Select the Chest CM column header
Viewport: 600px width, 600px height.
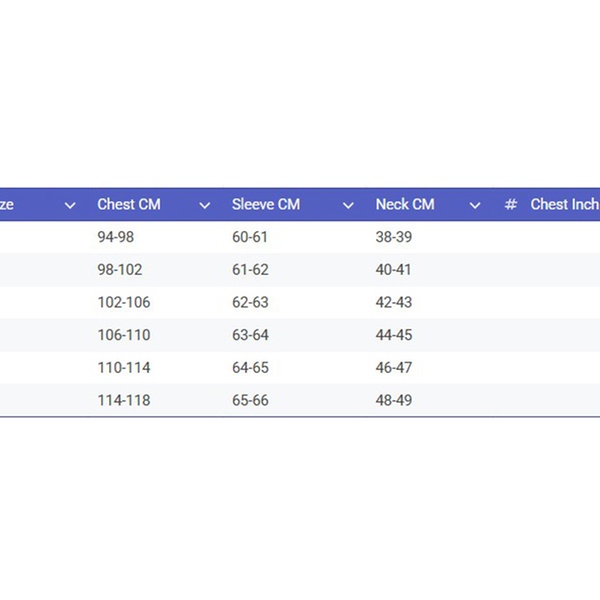click(x=129, y=205)
